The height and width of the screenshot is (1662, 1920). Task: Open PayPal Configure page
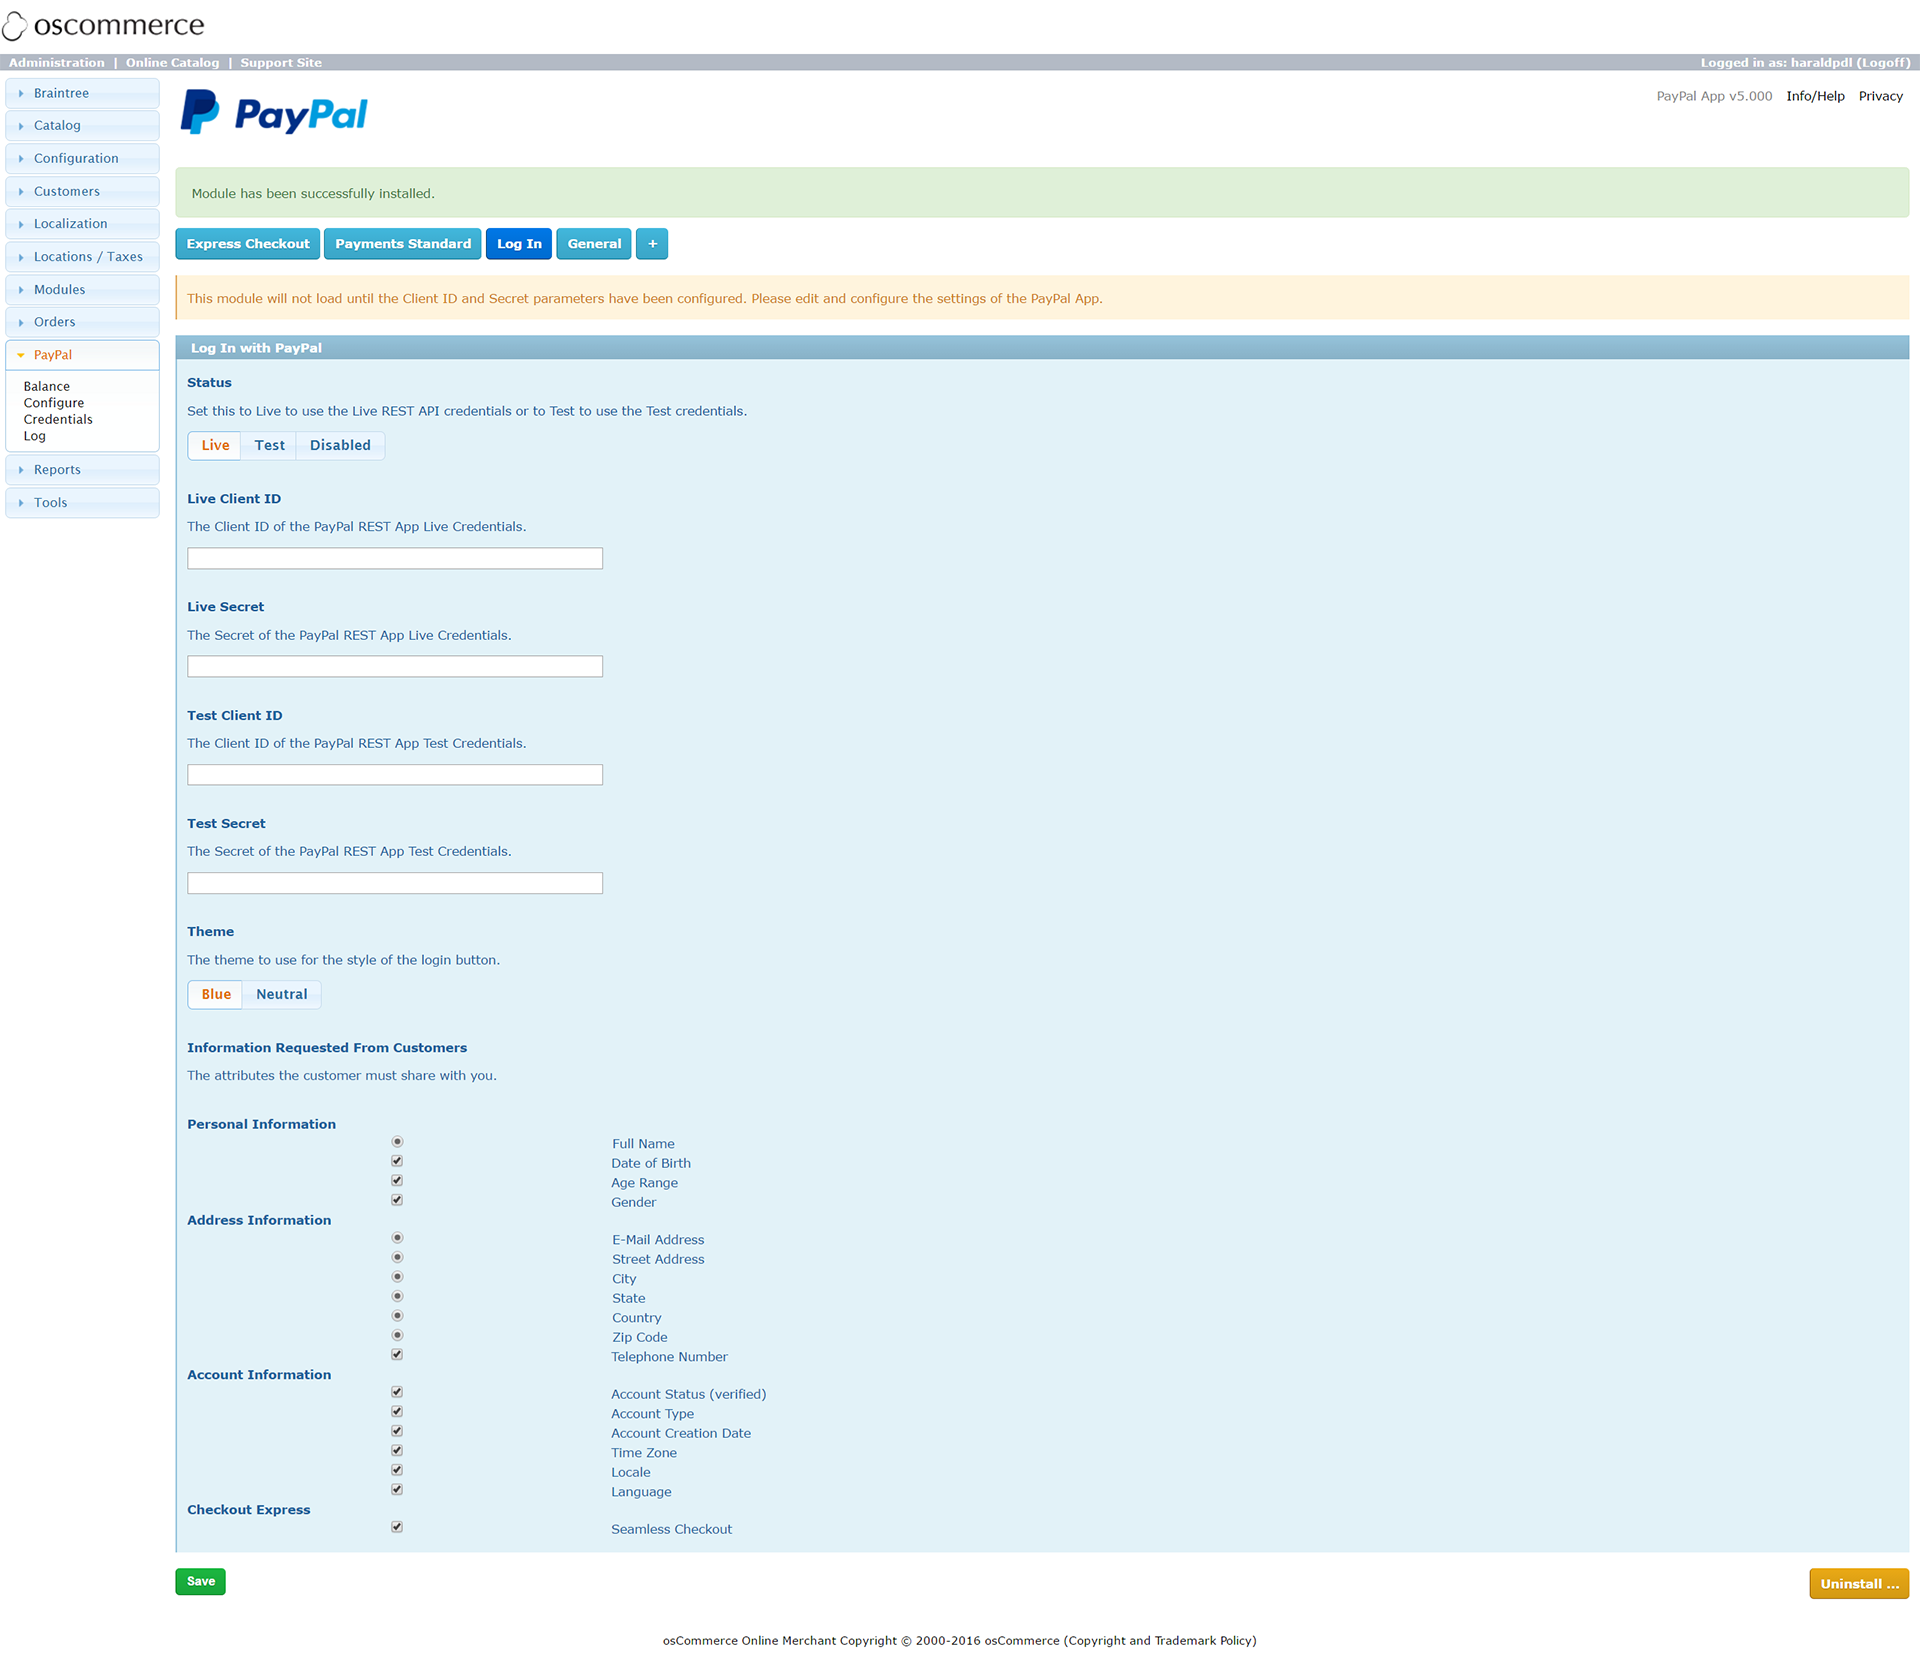coord(54,403)
